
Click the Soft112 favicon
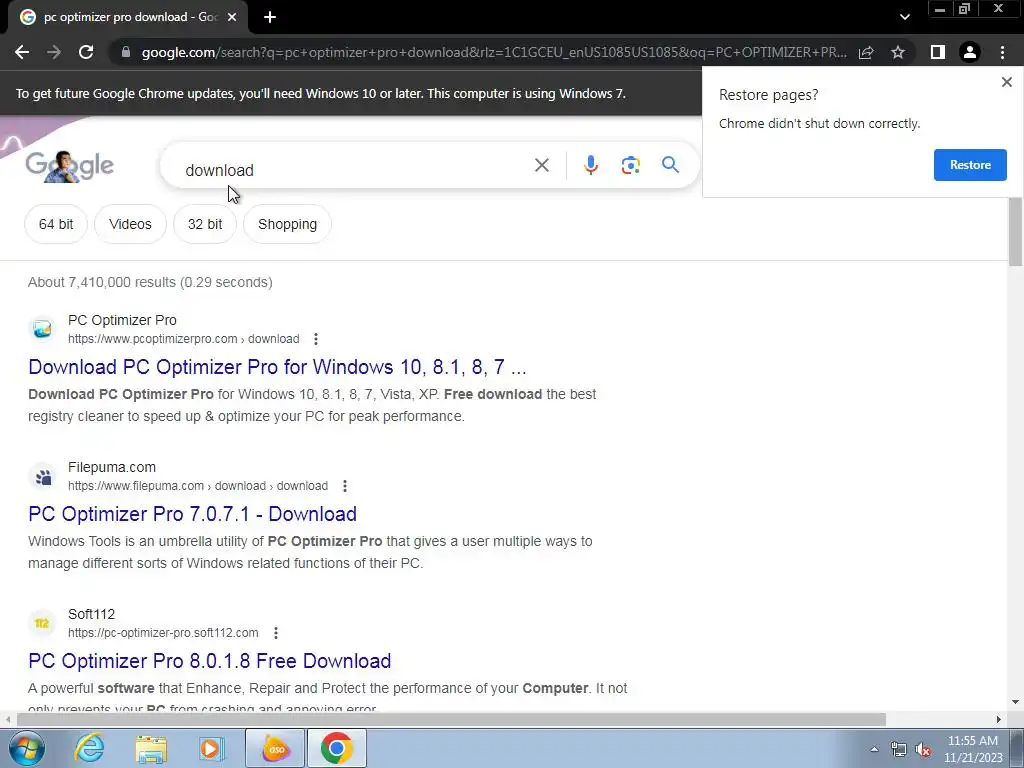pyautogui.click(x=42, y=624)
